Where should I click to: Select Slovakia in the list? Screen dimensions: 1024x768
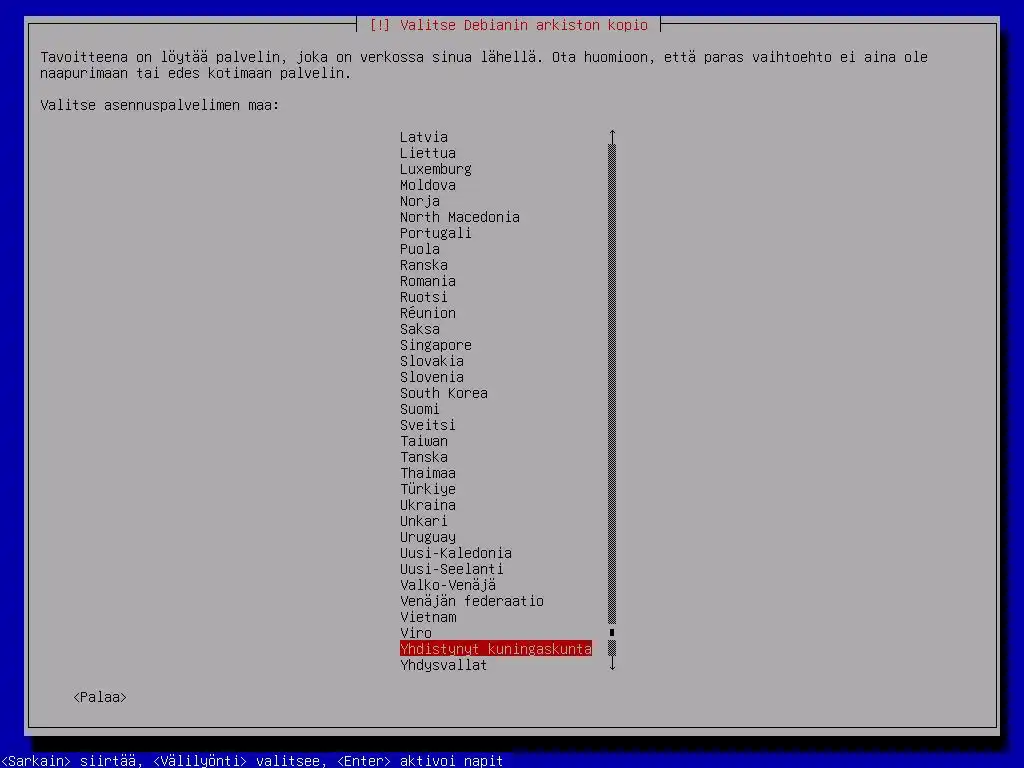click(x=432, y=361)
